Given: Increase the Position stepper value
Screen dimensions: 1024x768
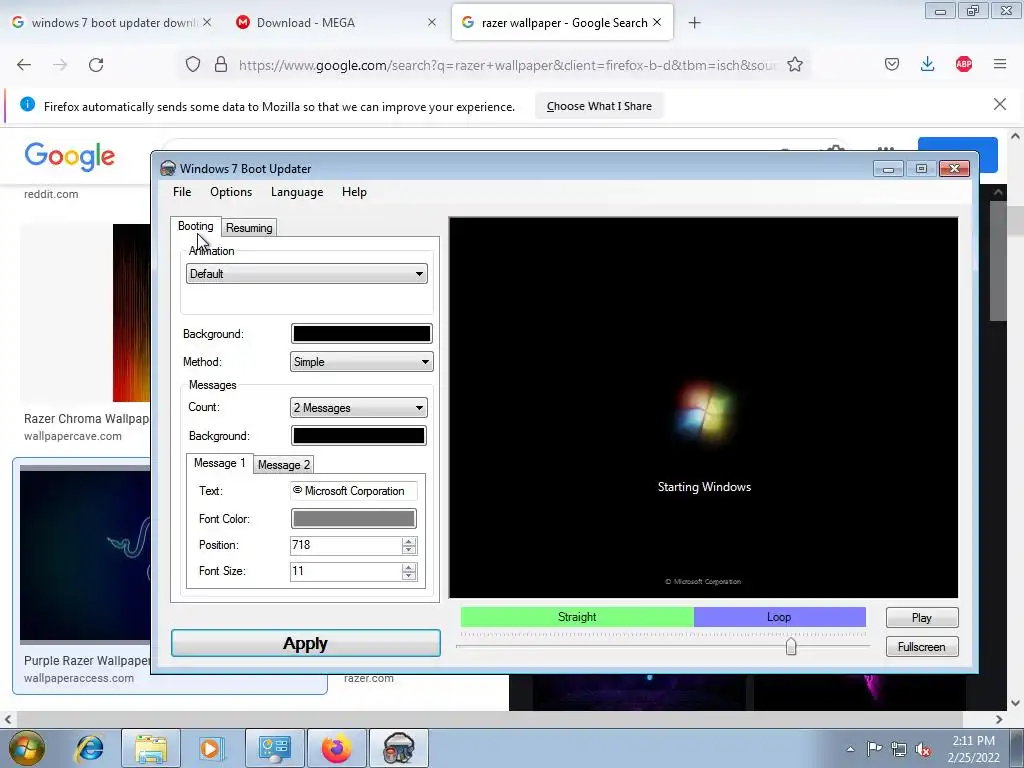Looking at the screenshot, I should point(409,541).
